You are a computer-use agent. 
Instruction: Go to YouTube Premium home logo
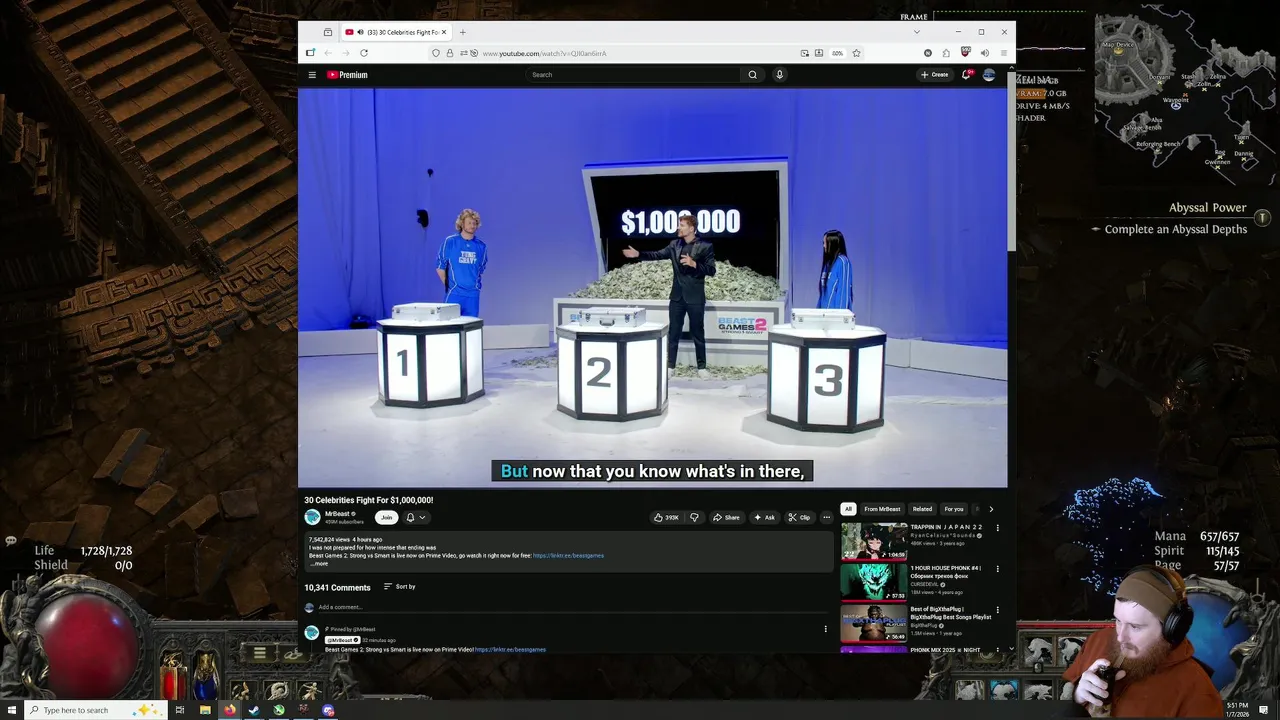347,75
